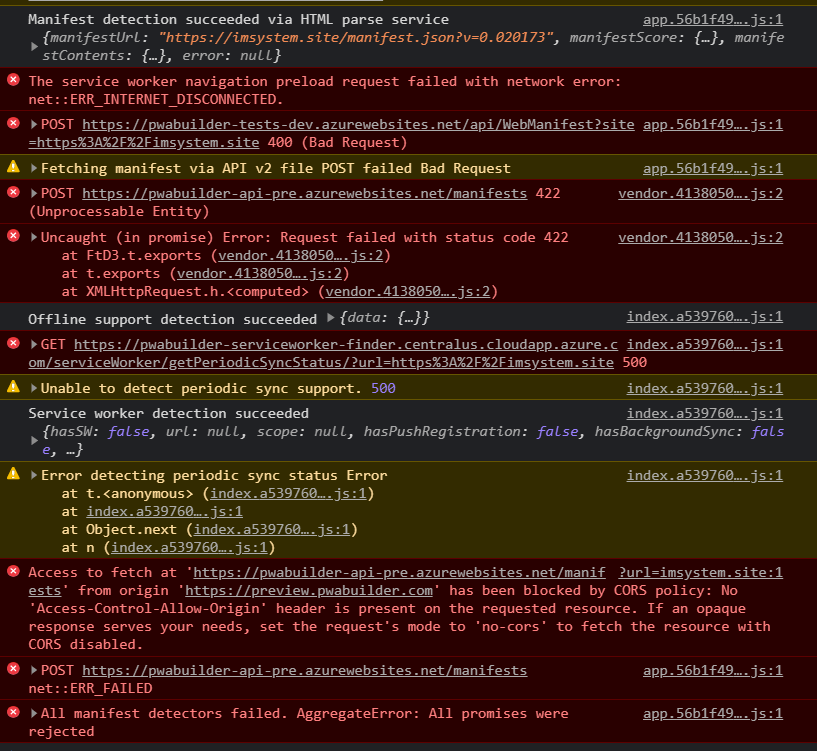Viewport: 817px width, 751px height.
Task: Expand the 'All manifest detectors failed' AggregateError
Action: click(x=31, y=713)
